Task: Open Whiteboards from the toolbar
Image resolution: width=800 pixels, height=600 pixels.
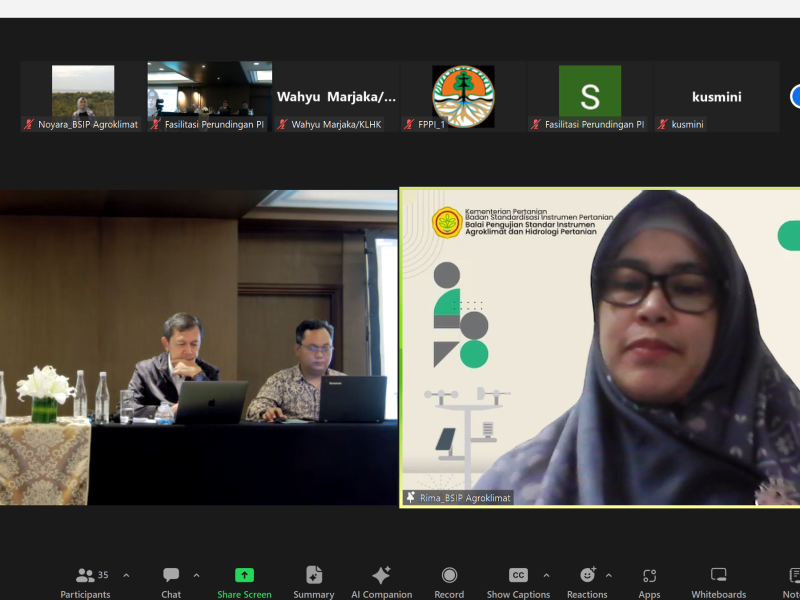Action: tap(718, 581)
